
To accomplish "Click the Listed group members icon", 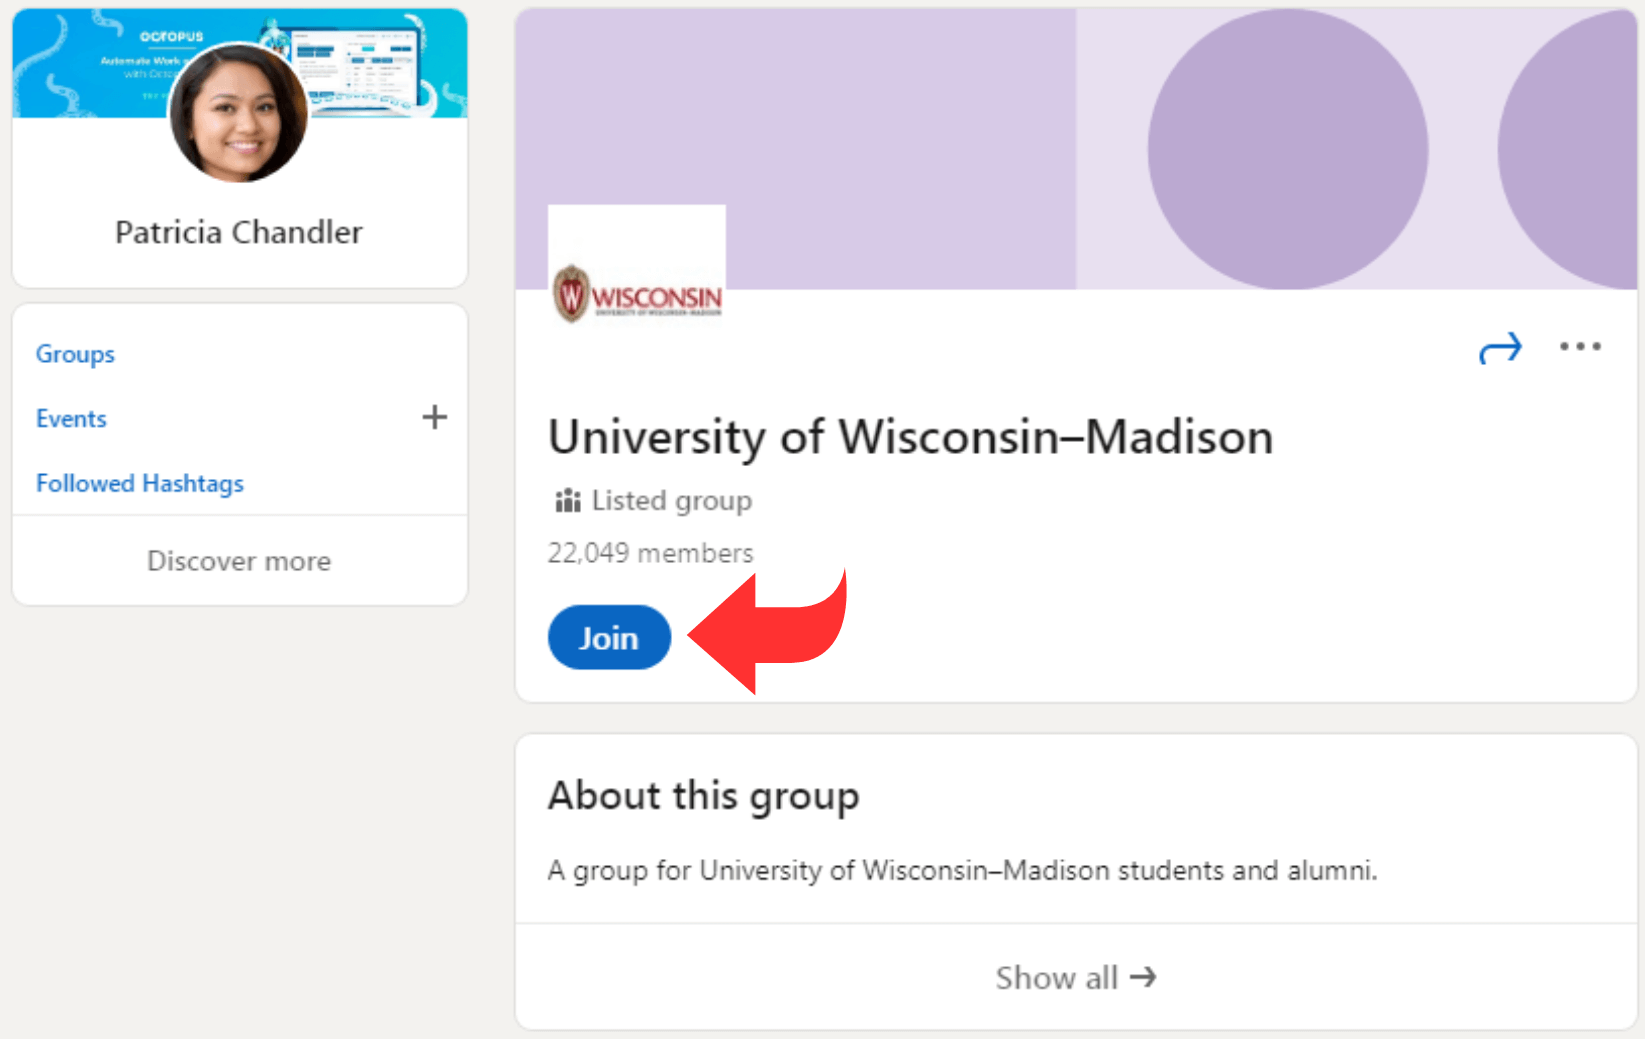I will (x=567, y=500).
